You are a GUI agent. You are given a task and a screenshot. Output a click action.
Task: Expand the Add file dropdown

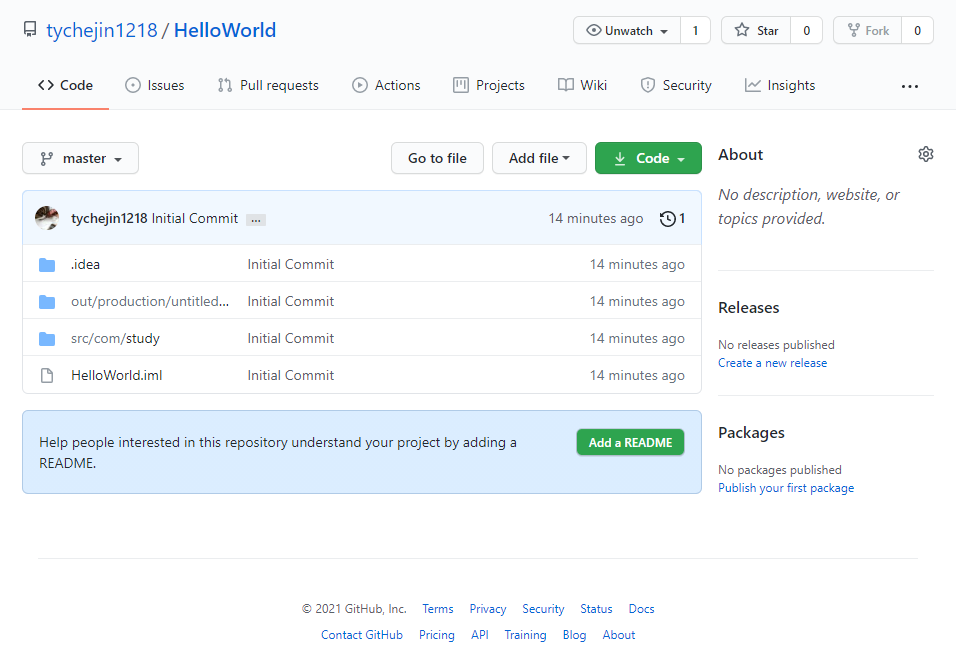coord(539,159)
